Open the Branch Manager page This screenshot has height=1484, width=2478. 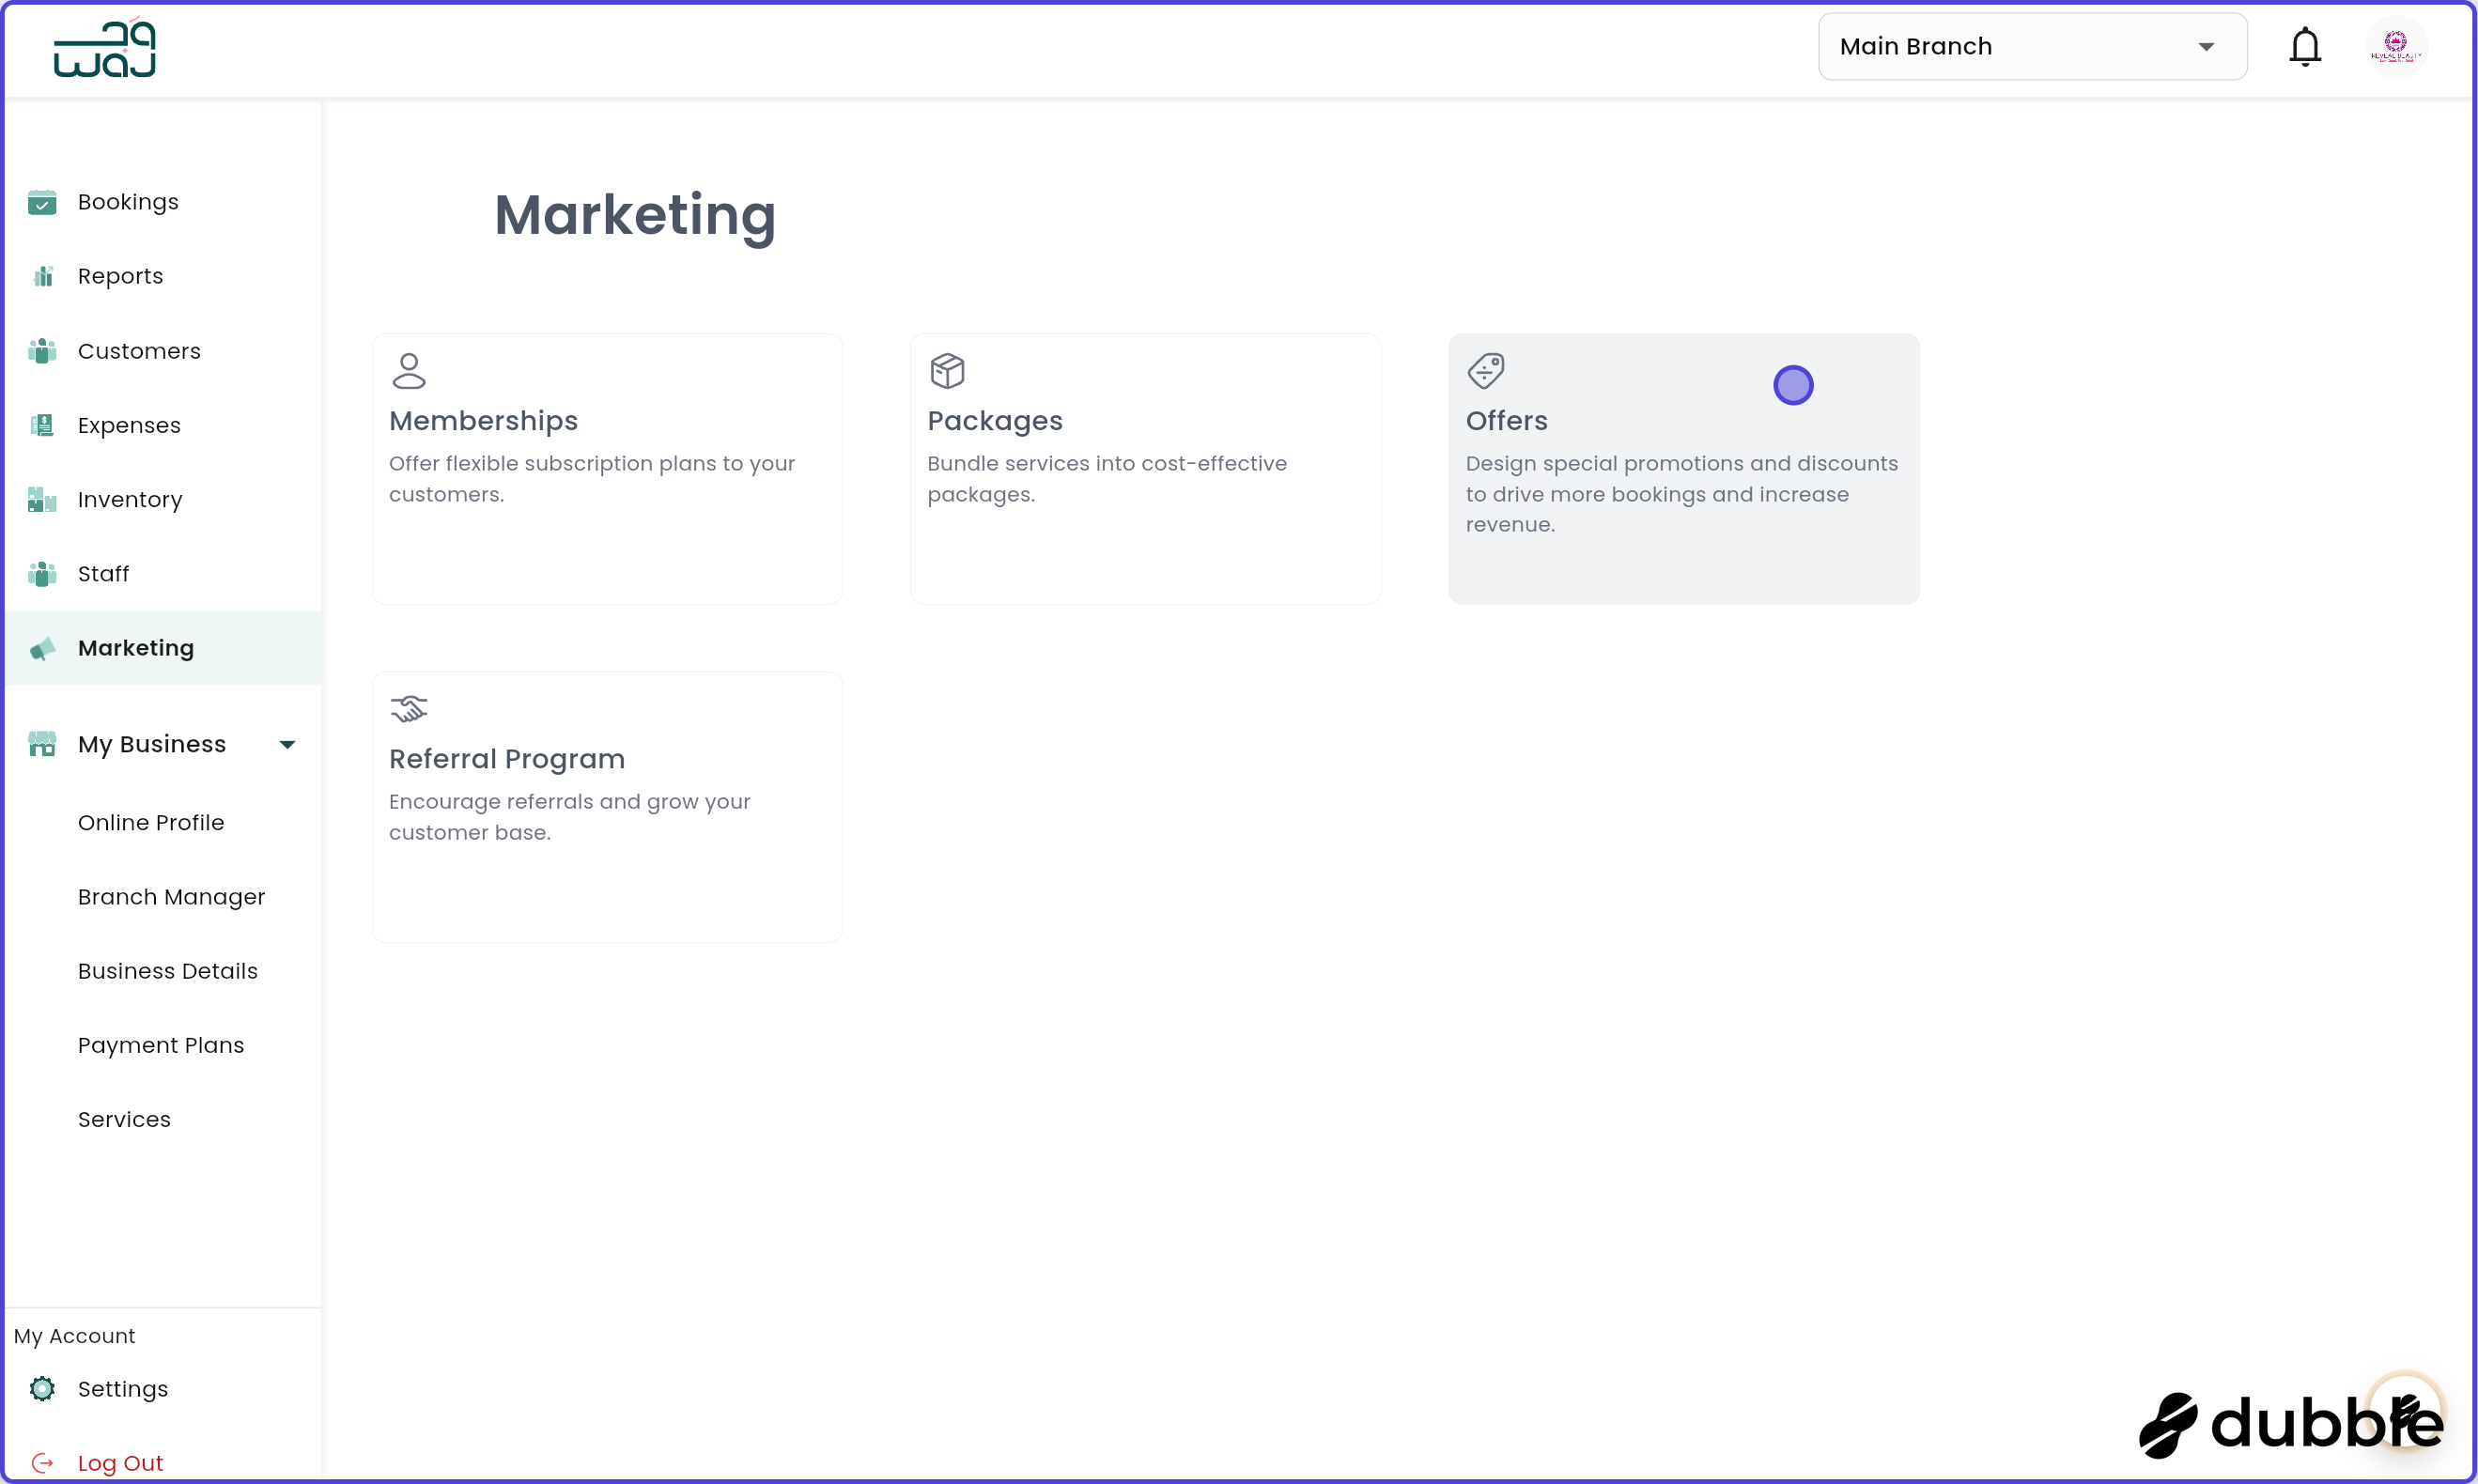(x=171, y=897)
